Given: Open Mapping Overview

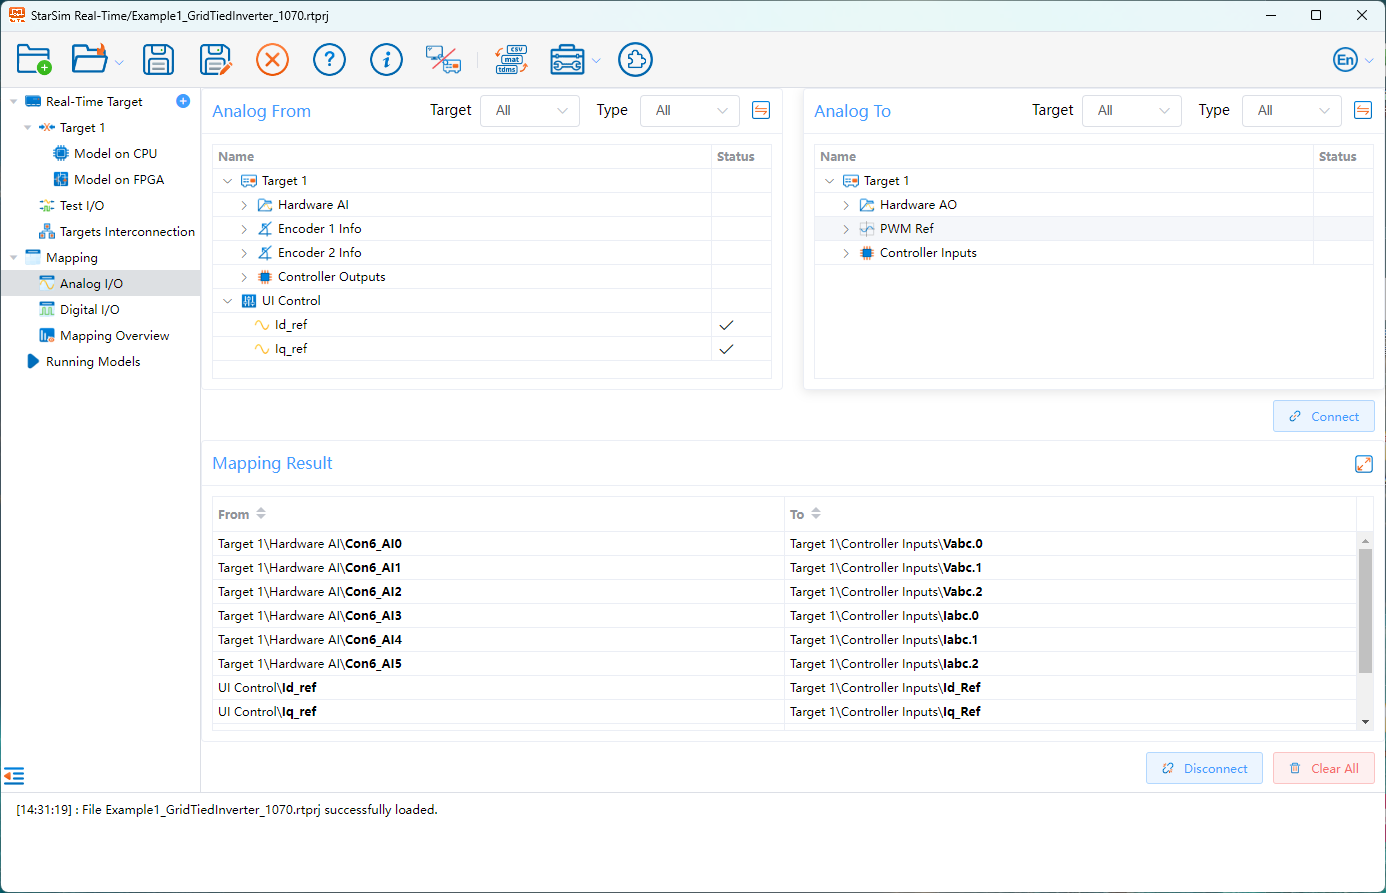Looking at the screenshot, I should pyautogui.click(x=114, y=336).
